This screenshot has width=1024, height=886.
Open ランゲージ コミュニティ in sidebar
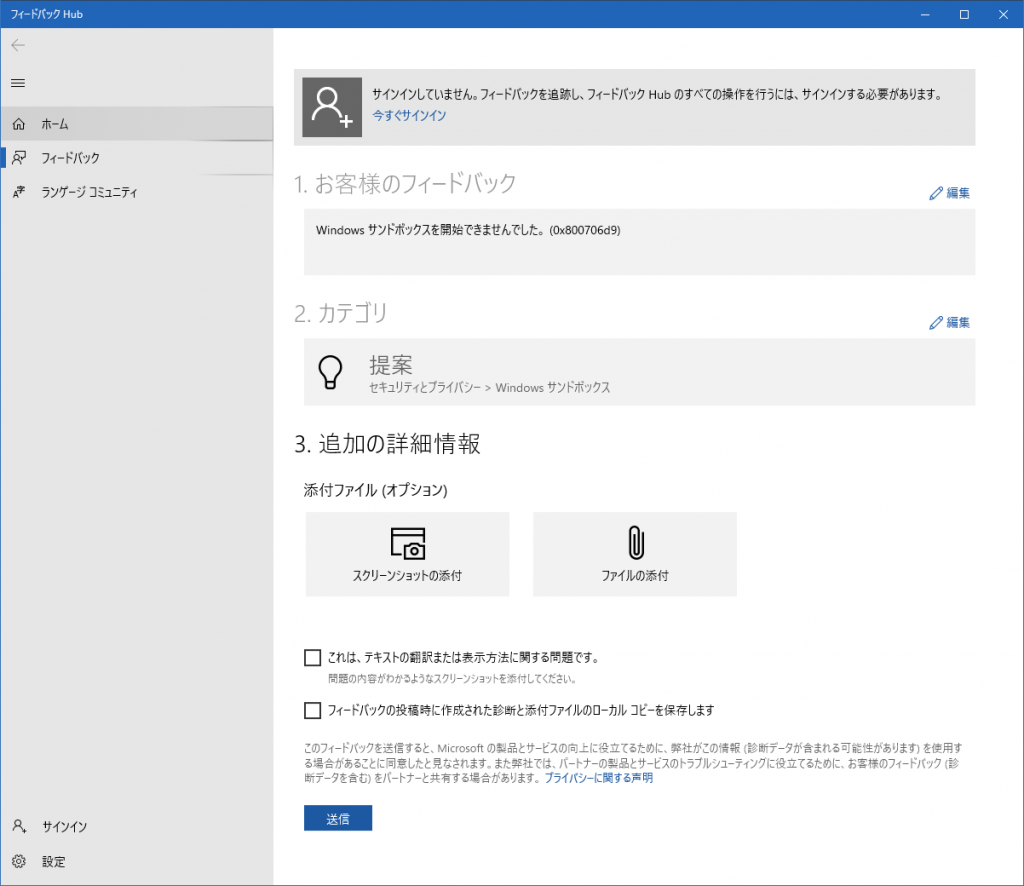point(89,192)
